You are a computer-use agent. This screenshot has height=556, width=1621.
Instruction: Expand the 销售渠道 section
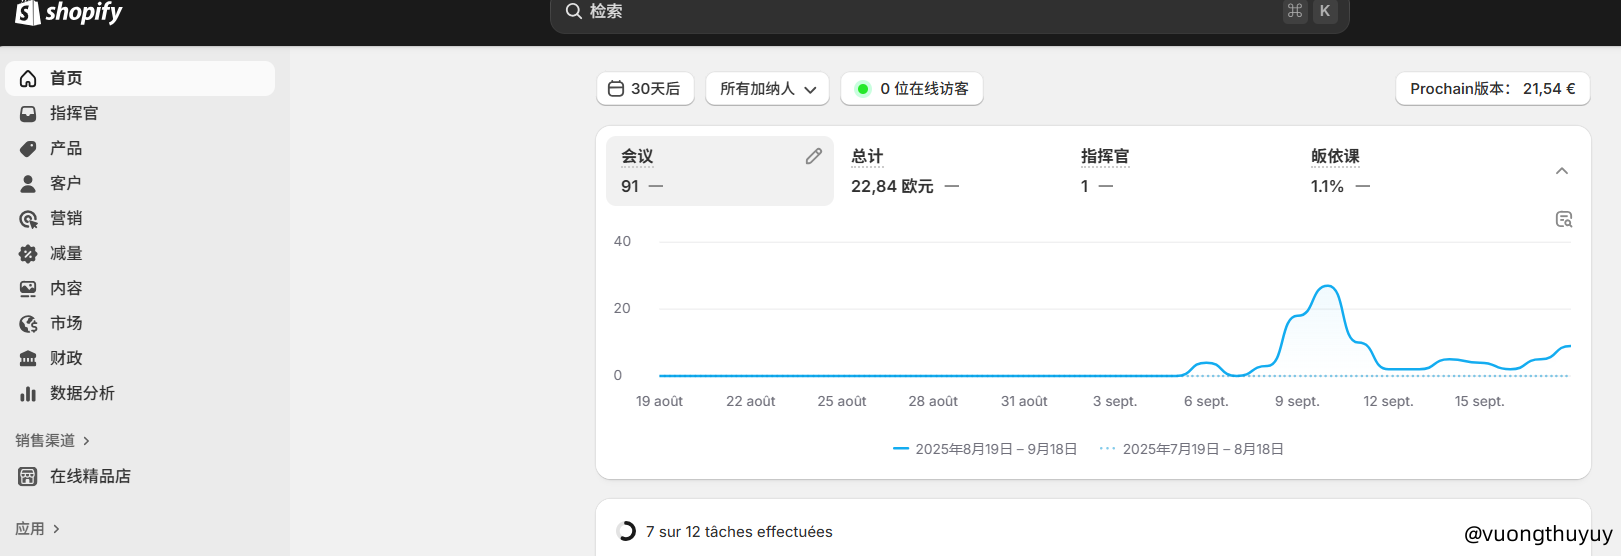coord(53,441)
